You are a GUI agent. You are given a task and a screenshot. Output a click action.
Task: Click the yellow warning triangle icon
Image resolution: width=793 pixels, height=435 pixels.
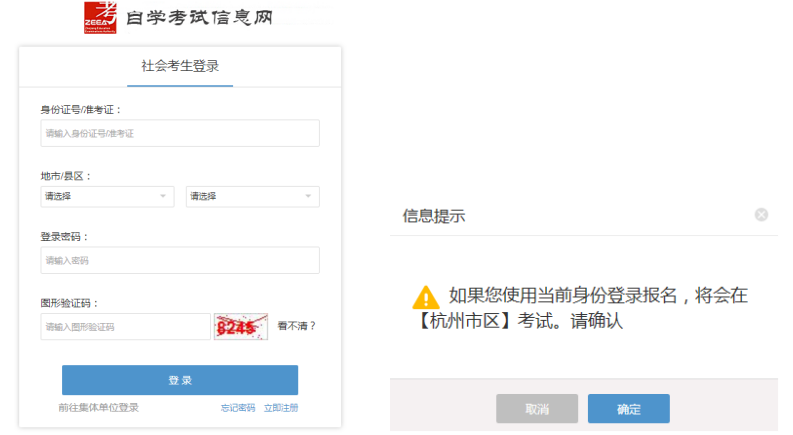426,297
